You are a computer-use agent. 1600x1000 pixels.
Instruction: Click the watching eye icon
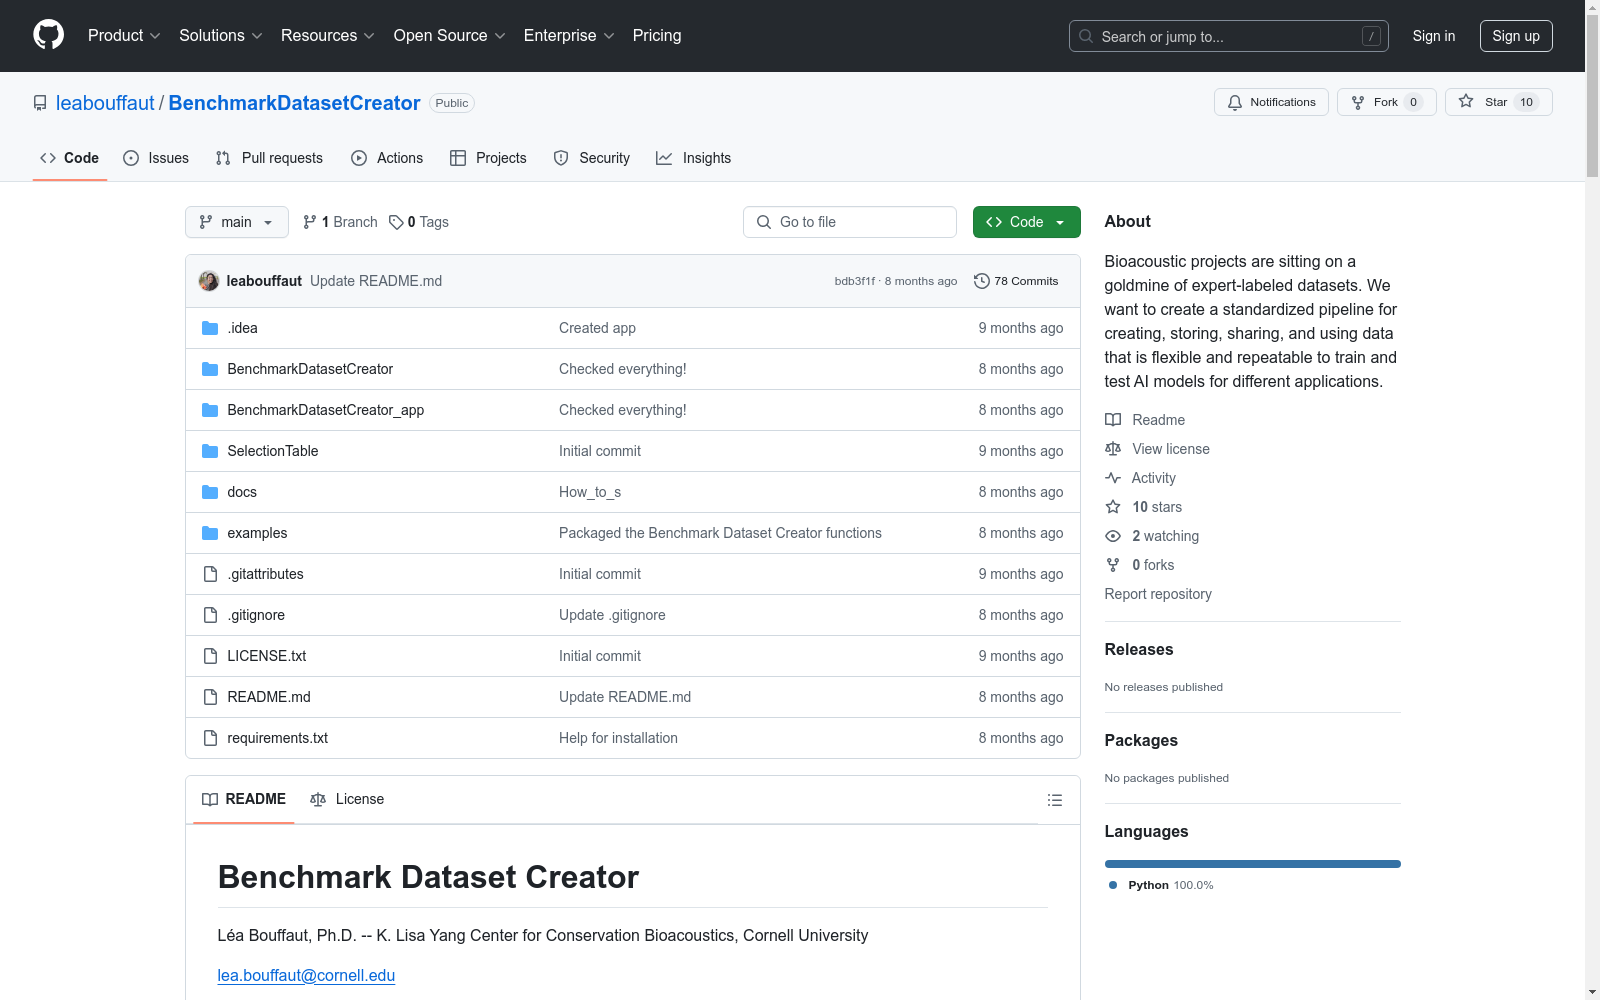1113,536
